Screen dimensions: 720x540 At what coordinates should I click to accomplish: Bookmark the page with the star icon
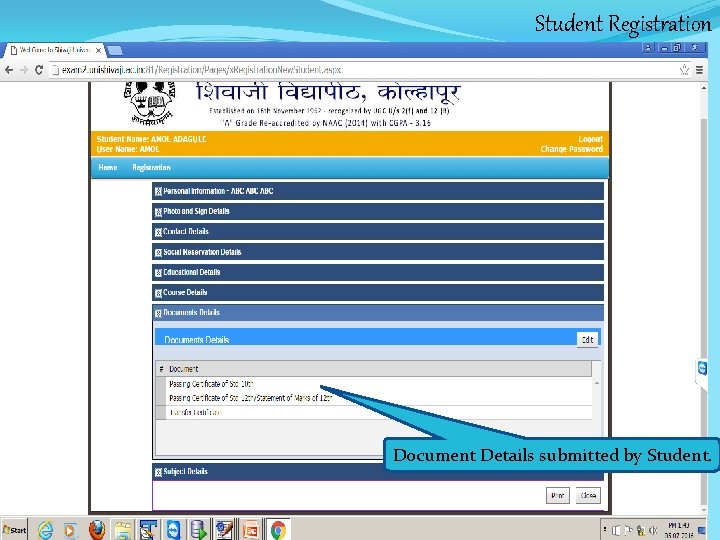(684, 70)
